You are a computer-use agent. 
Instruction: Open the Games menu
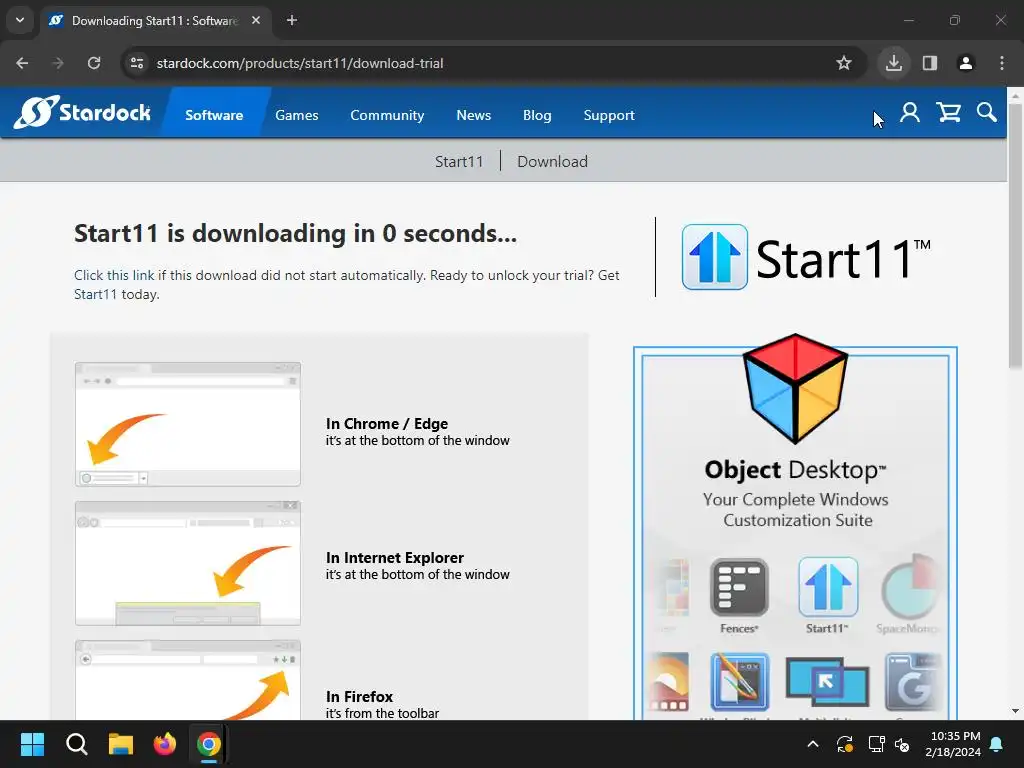pyautogui.click(x=296, y=115)
